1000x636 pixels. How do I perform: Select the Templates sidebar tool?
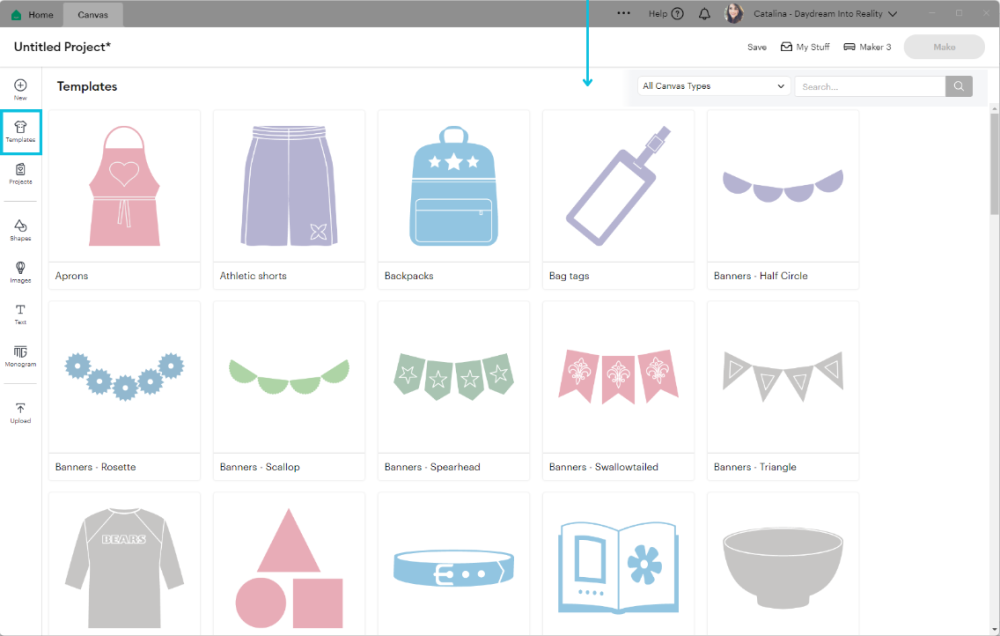click(x=20, y=131)
